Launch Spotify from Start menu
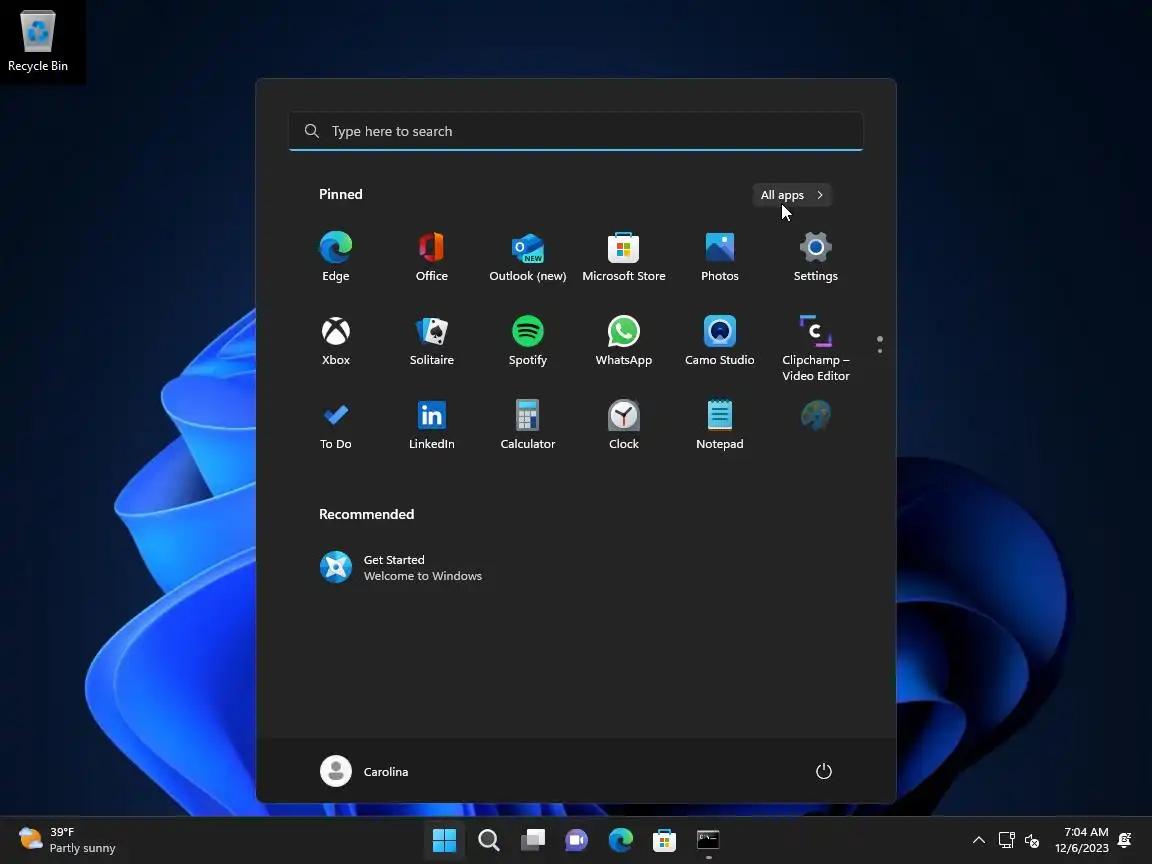Viewport: 1152px width, 864px height. click(x=528, y=340)
